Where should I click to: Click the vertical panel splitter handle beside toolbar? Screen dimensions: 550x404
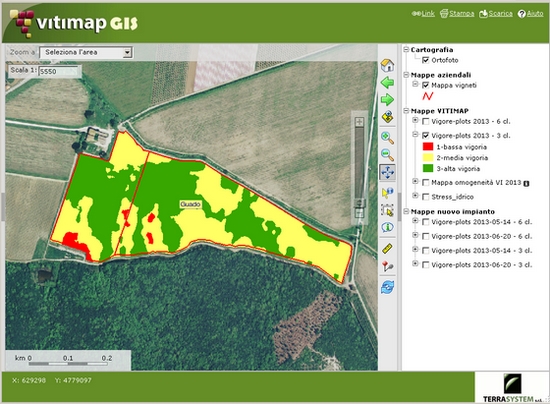[399, 207]
